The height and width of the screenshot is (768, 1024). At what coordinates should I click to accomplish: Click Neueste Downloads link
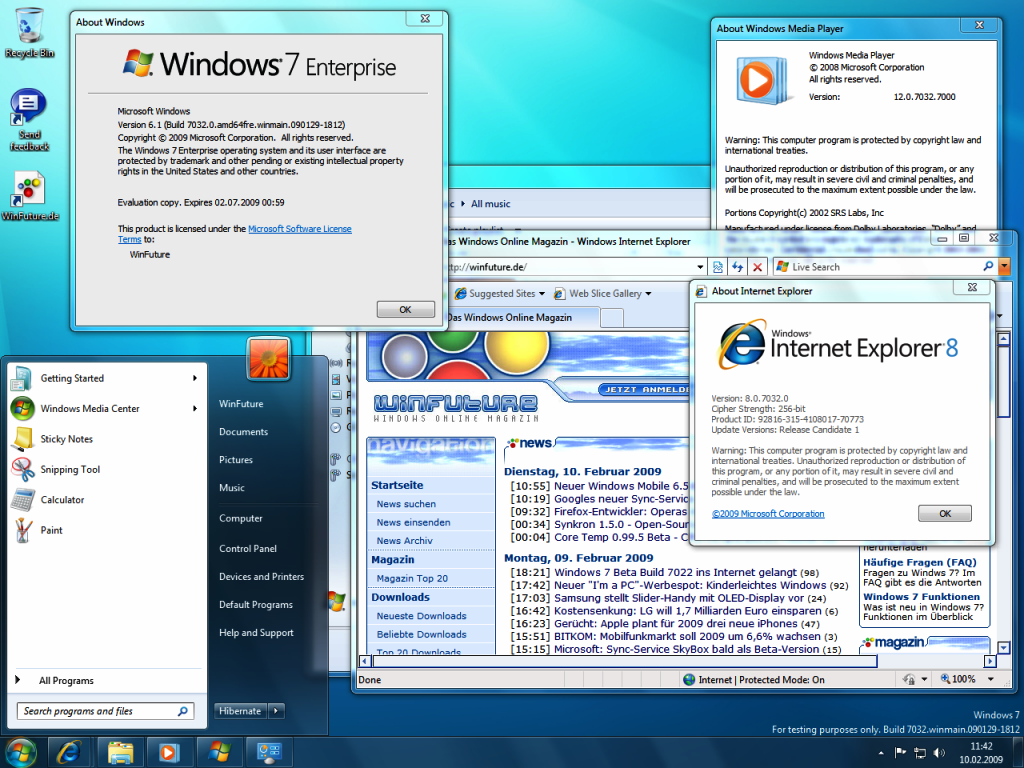point(421,616)
